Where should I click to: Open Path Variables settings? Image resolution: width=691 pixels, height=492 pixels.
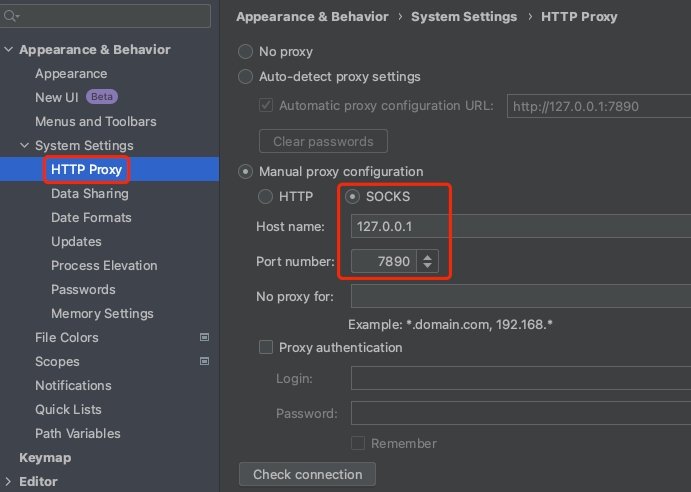[x=78, y=433]
